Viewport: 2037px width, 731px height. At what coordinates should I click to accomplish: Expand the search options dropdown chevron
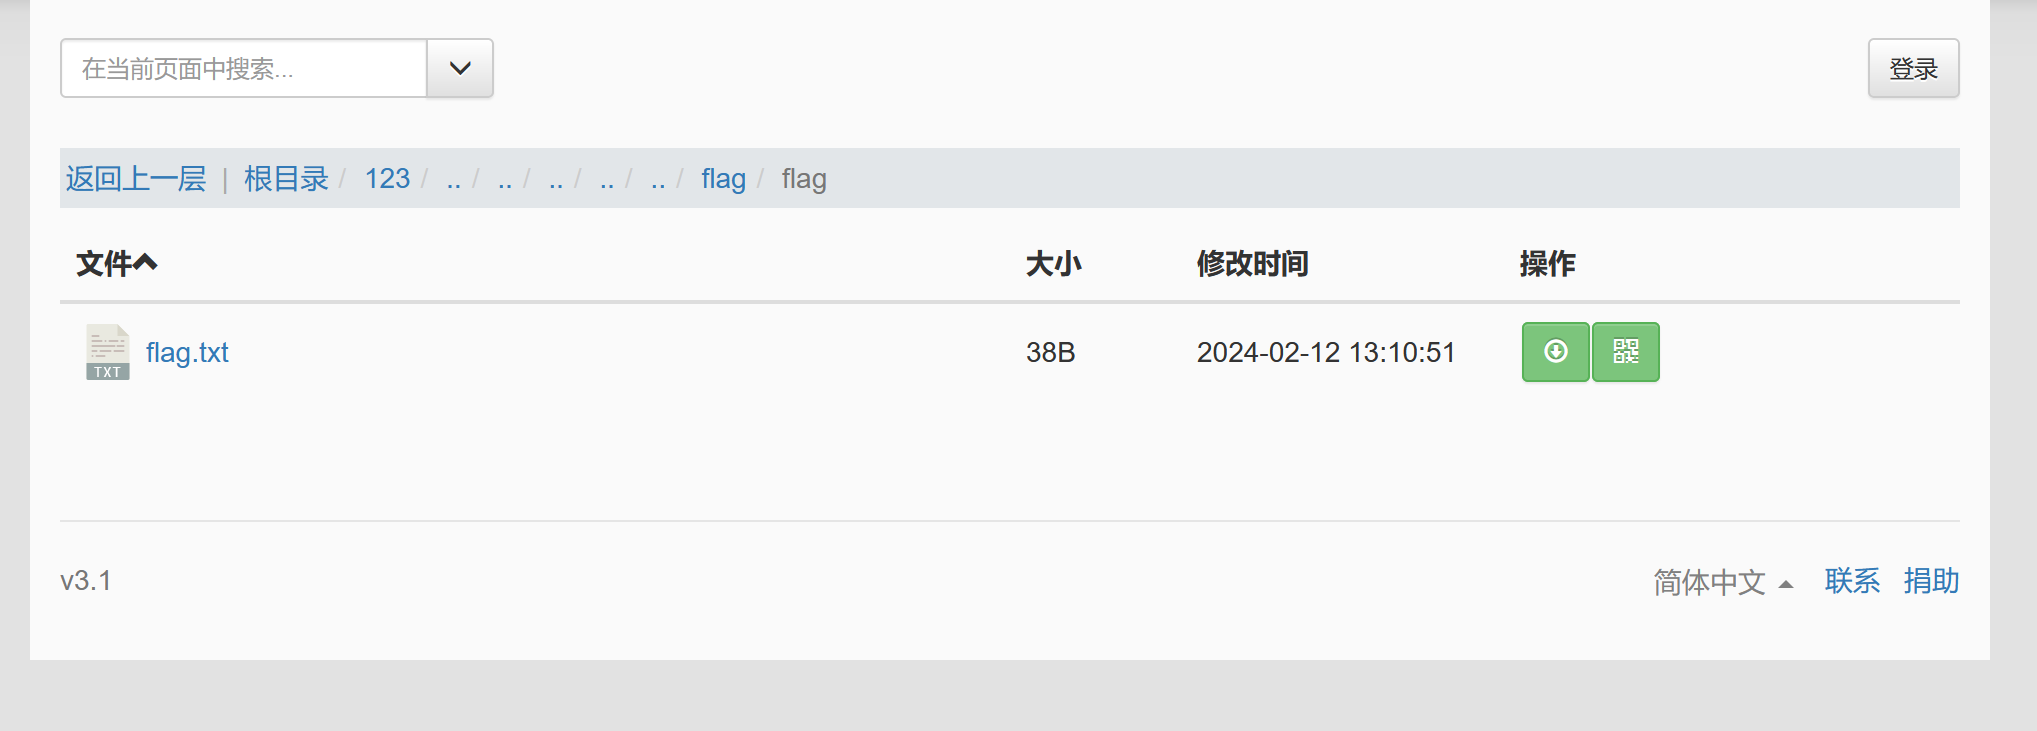460,68
